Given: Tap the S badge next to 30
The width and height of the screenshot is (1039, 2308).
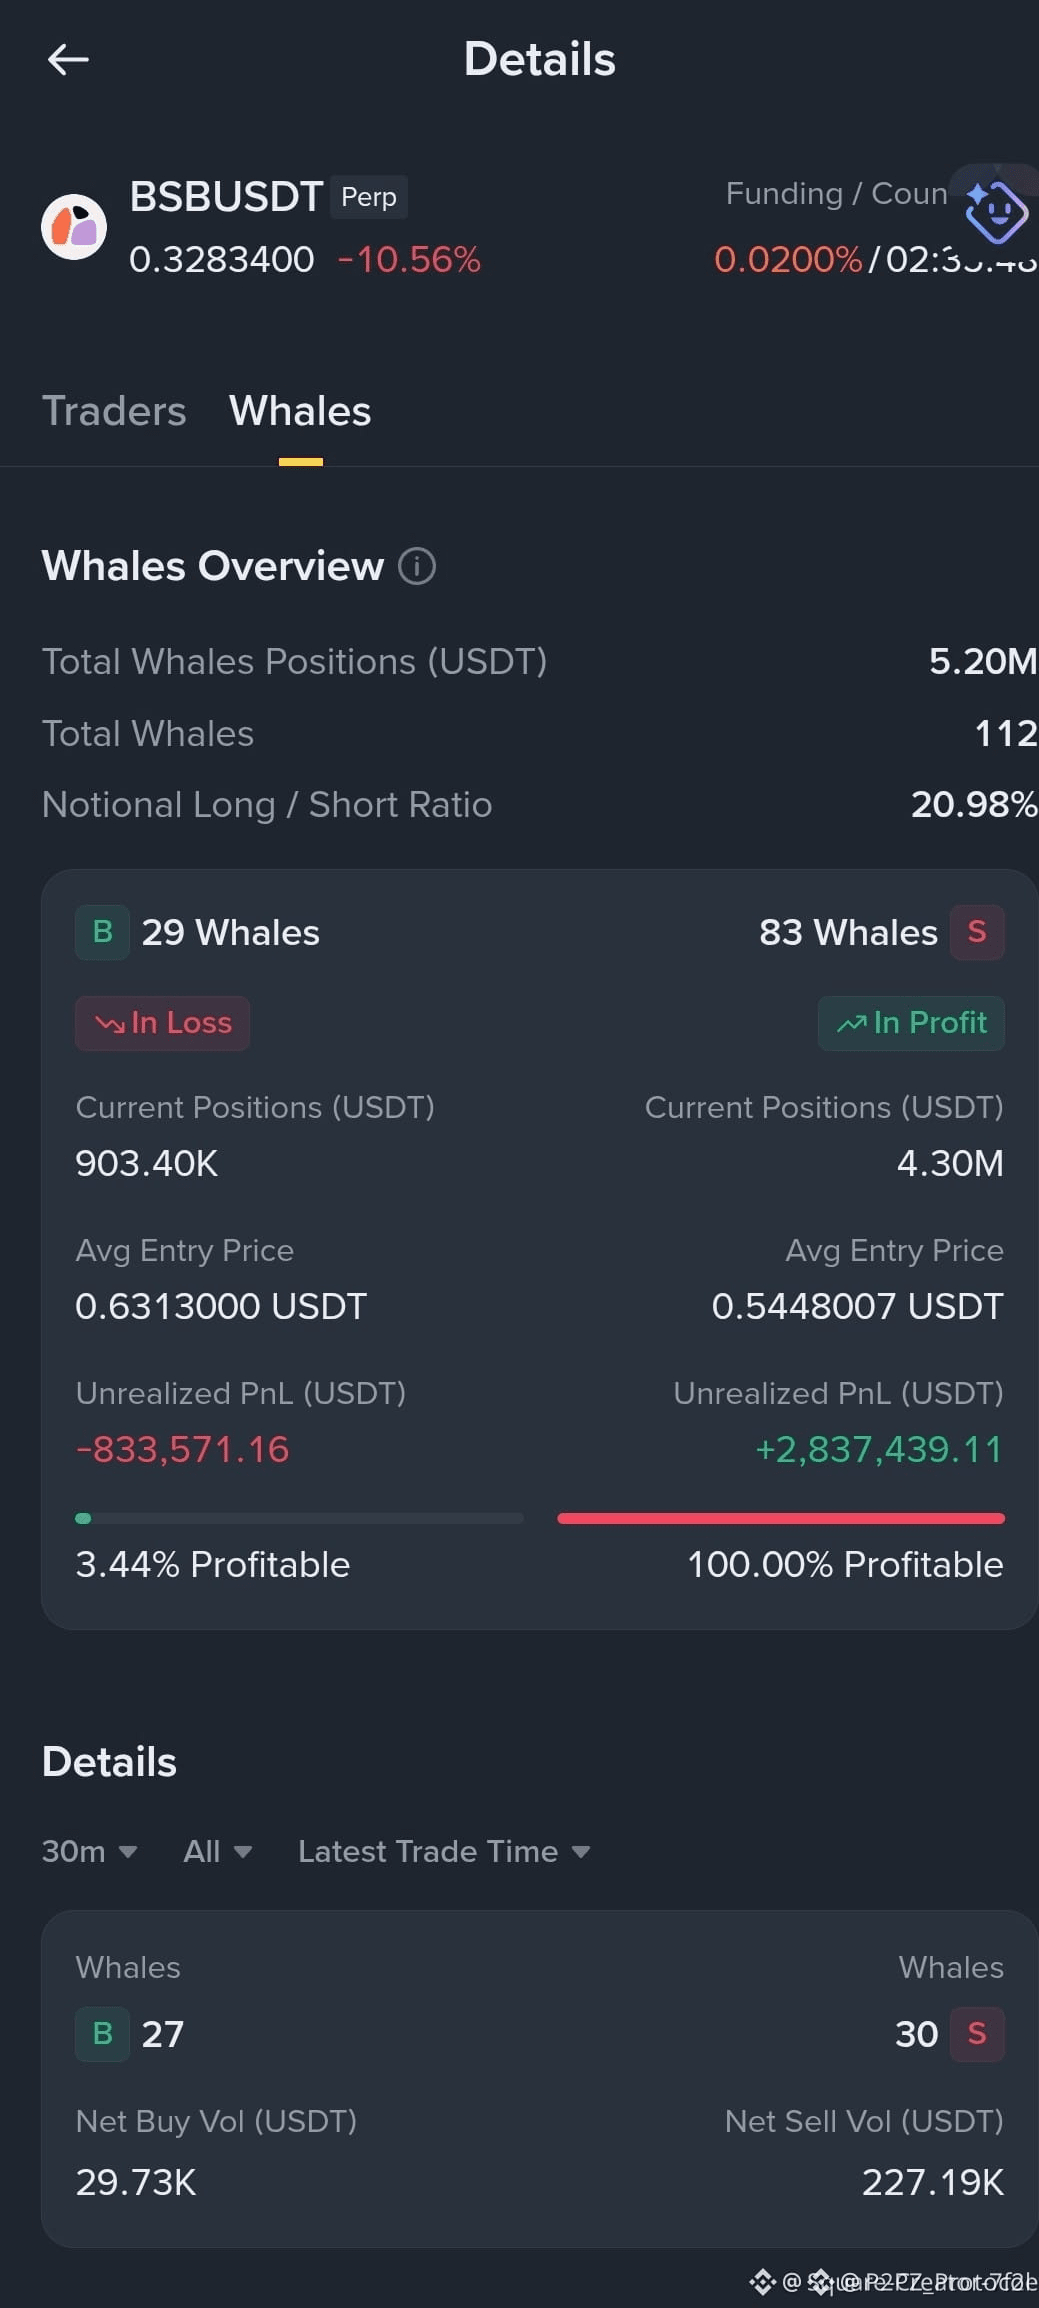Looking at the screenshot, I should [x=977, y=2033].
